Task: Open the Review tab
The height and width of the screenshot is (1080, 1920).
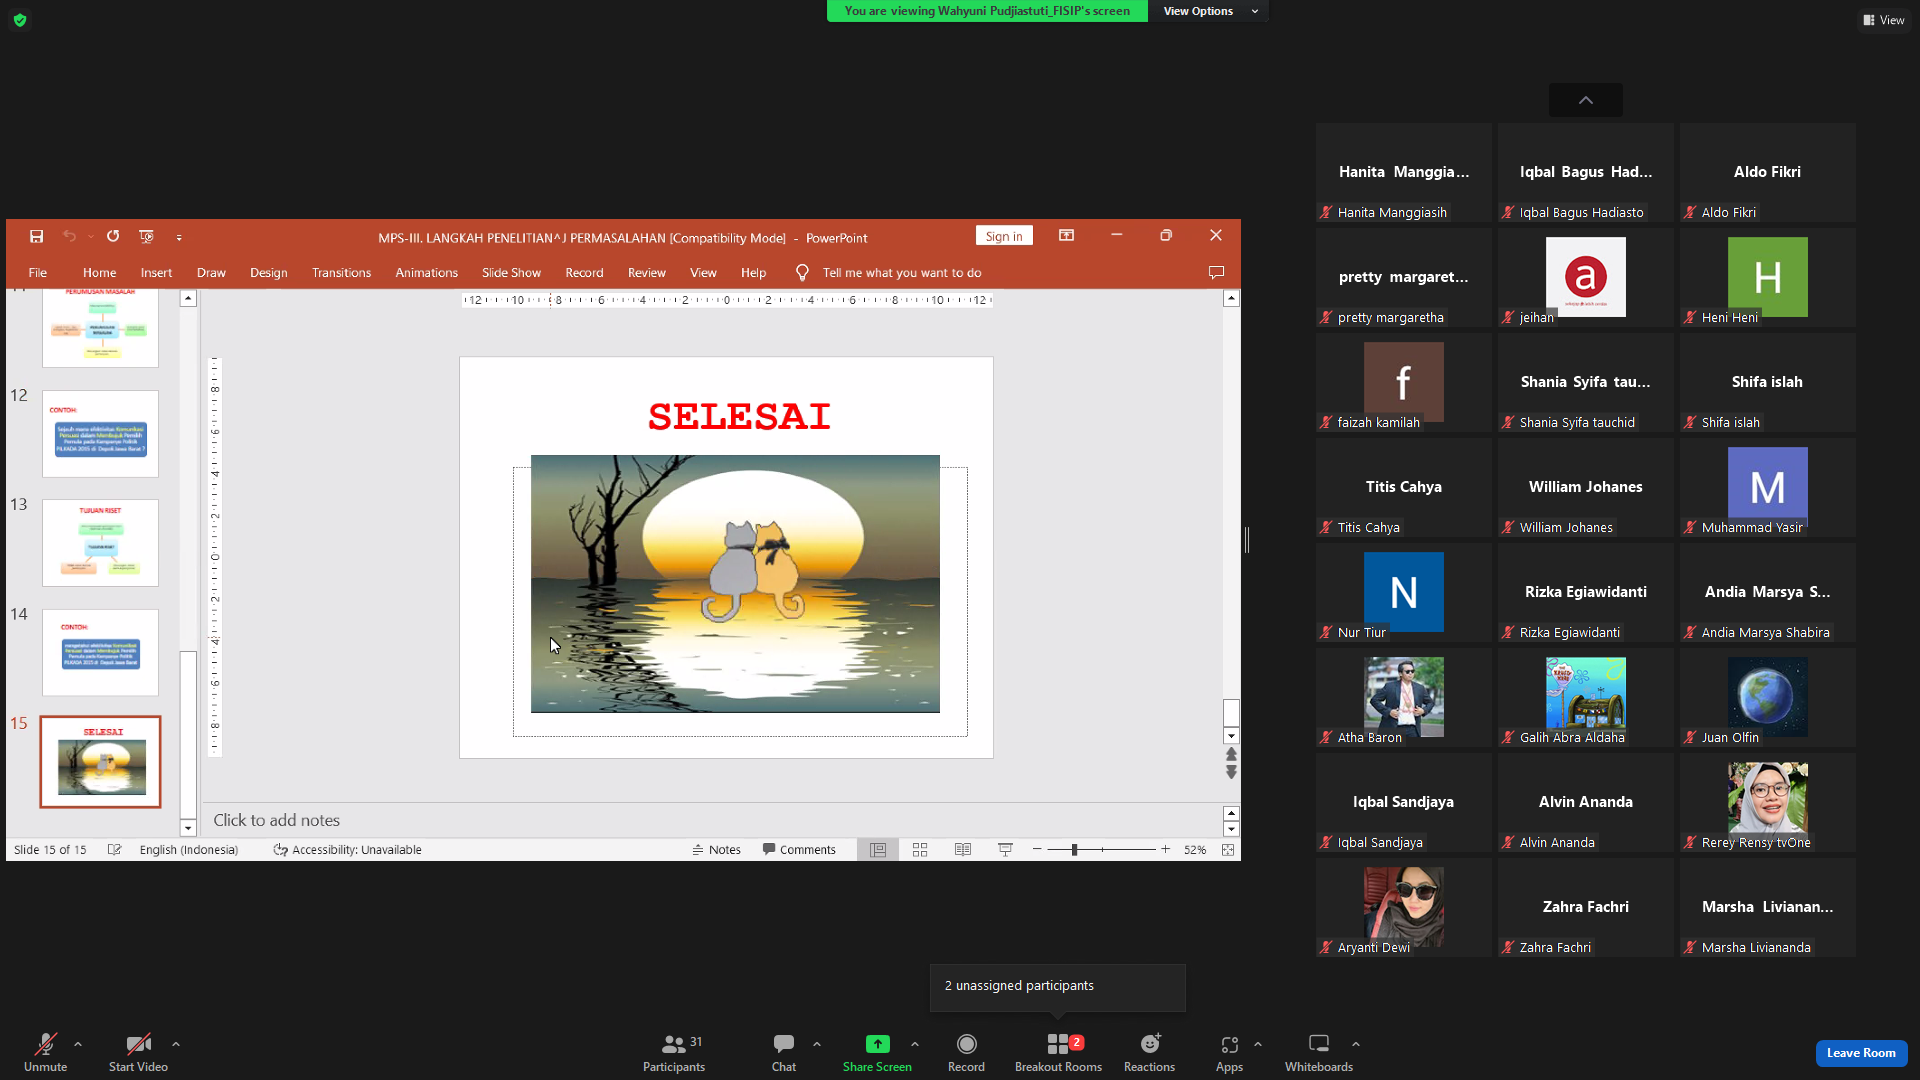Action: pos(646,272)
